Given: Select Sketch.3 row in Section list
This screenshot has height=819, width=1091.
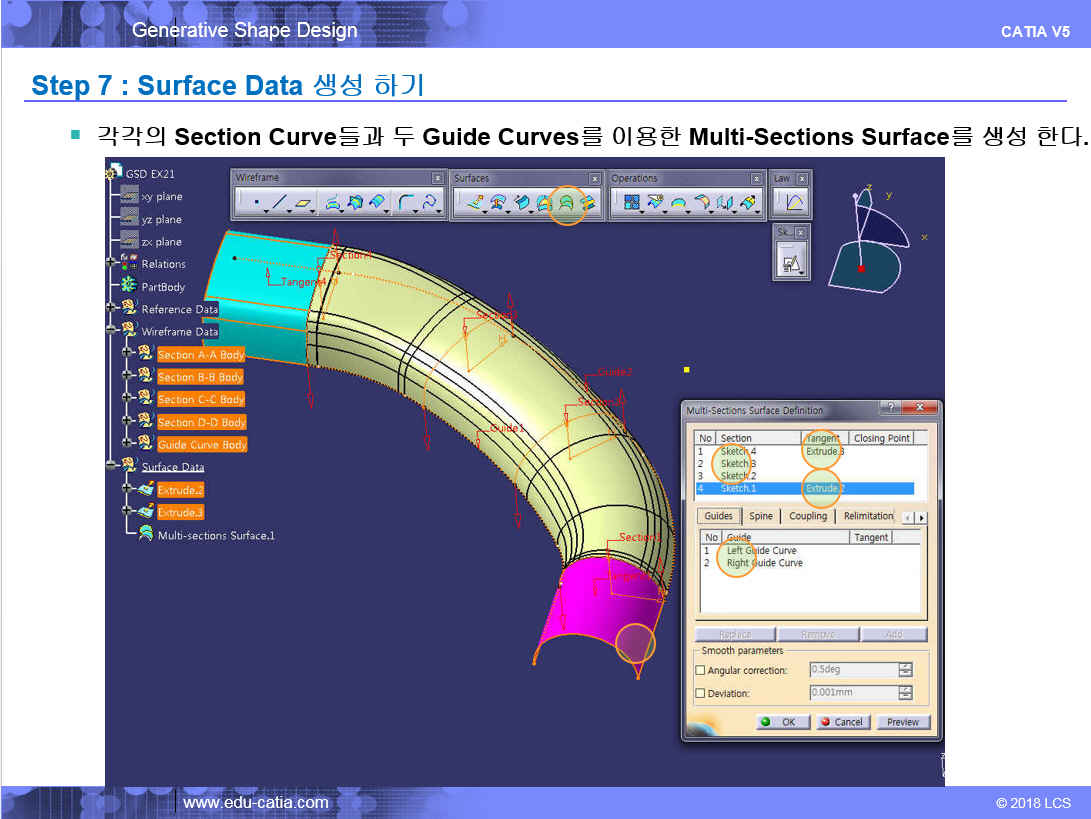Looking at the screenshot, I should pos(738,464).
